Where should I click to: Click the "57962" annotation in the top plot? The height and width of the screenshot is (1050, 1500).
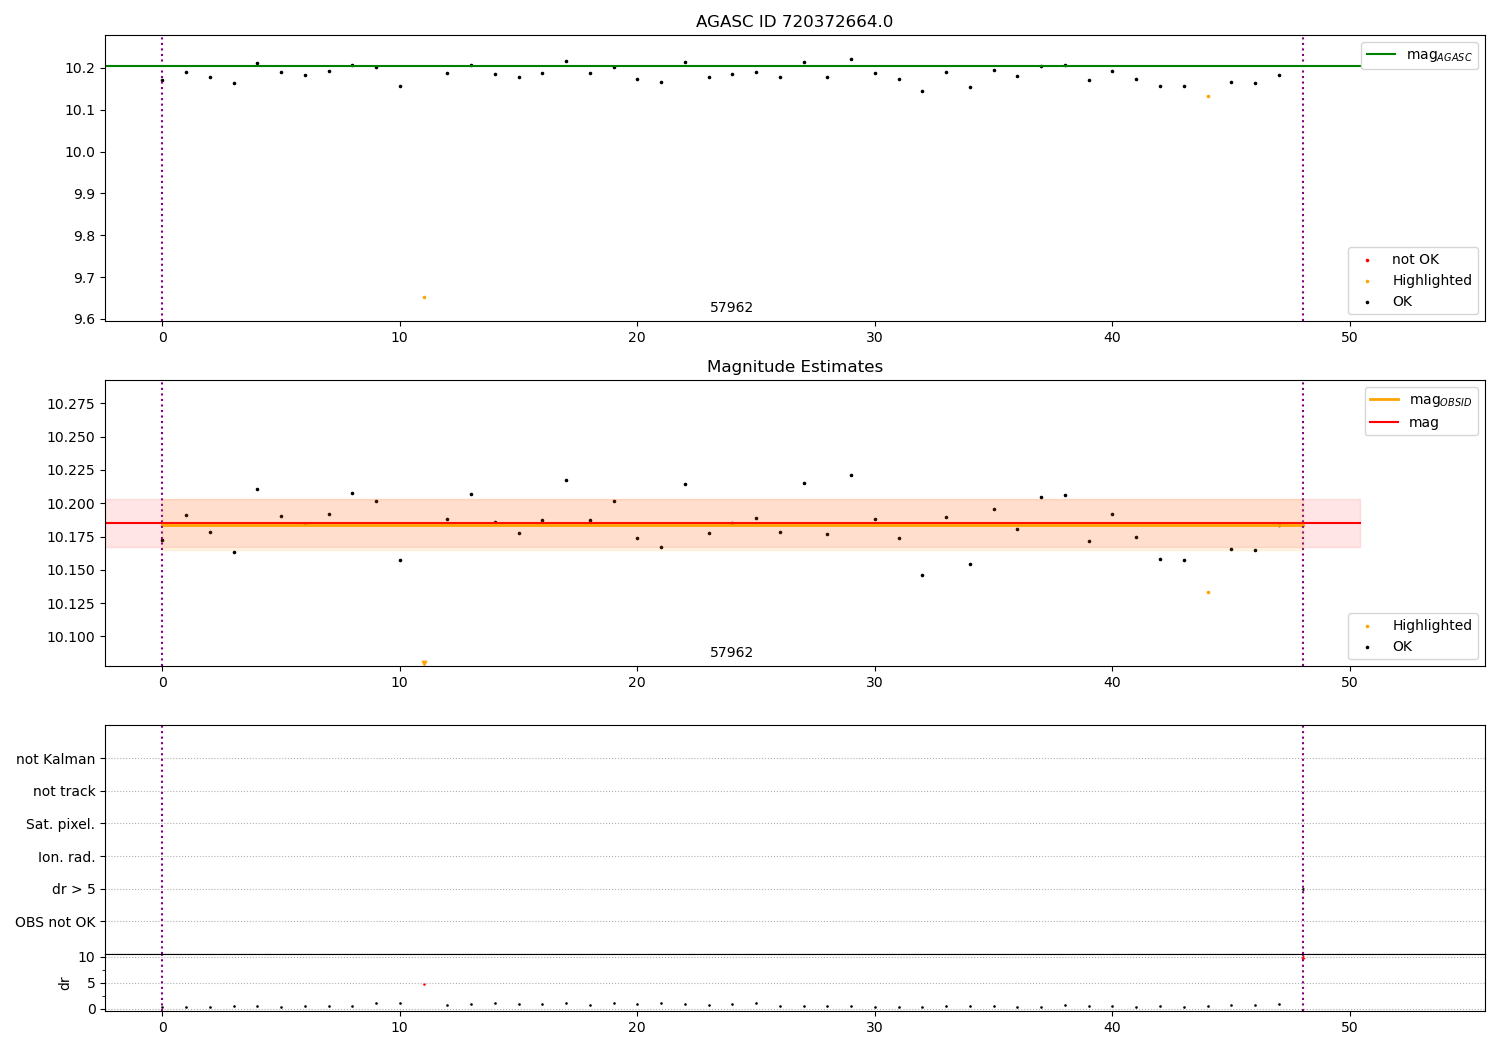point(731,308)
